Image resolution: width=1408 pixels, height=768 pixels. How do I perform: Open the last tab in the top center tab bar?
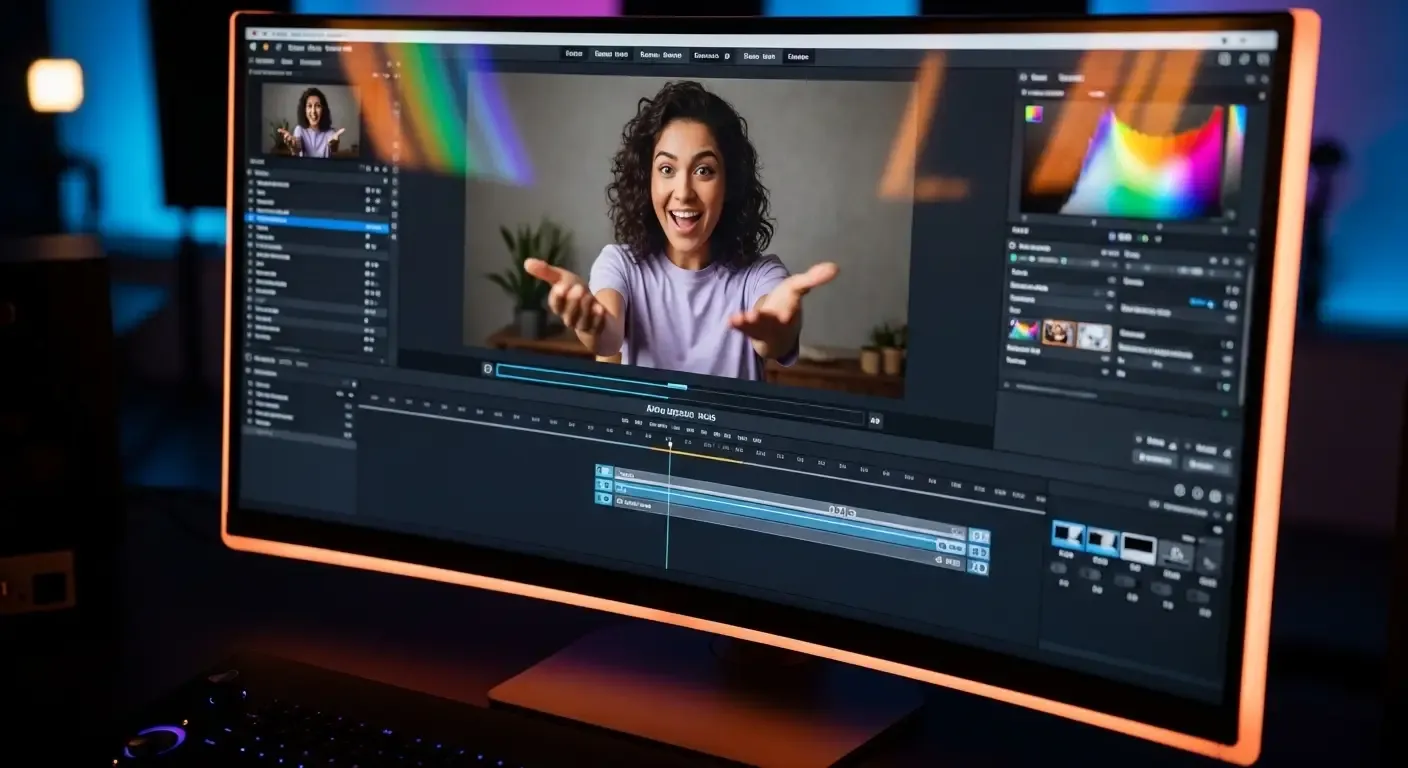(798, 57)
